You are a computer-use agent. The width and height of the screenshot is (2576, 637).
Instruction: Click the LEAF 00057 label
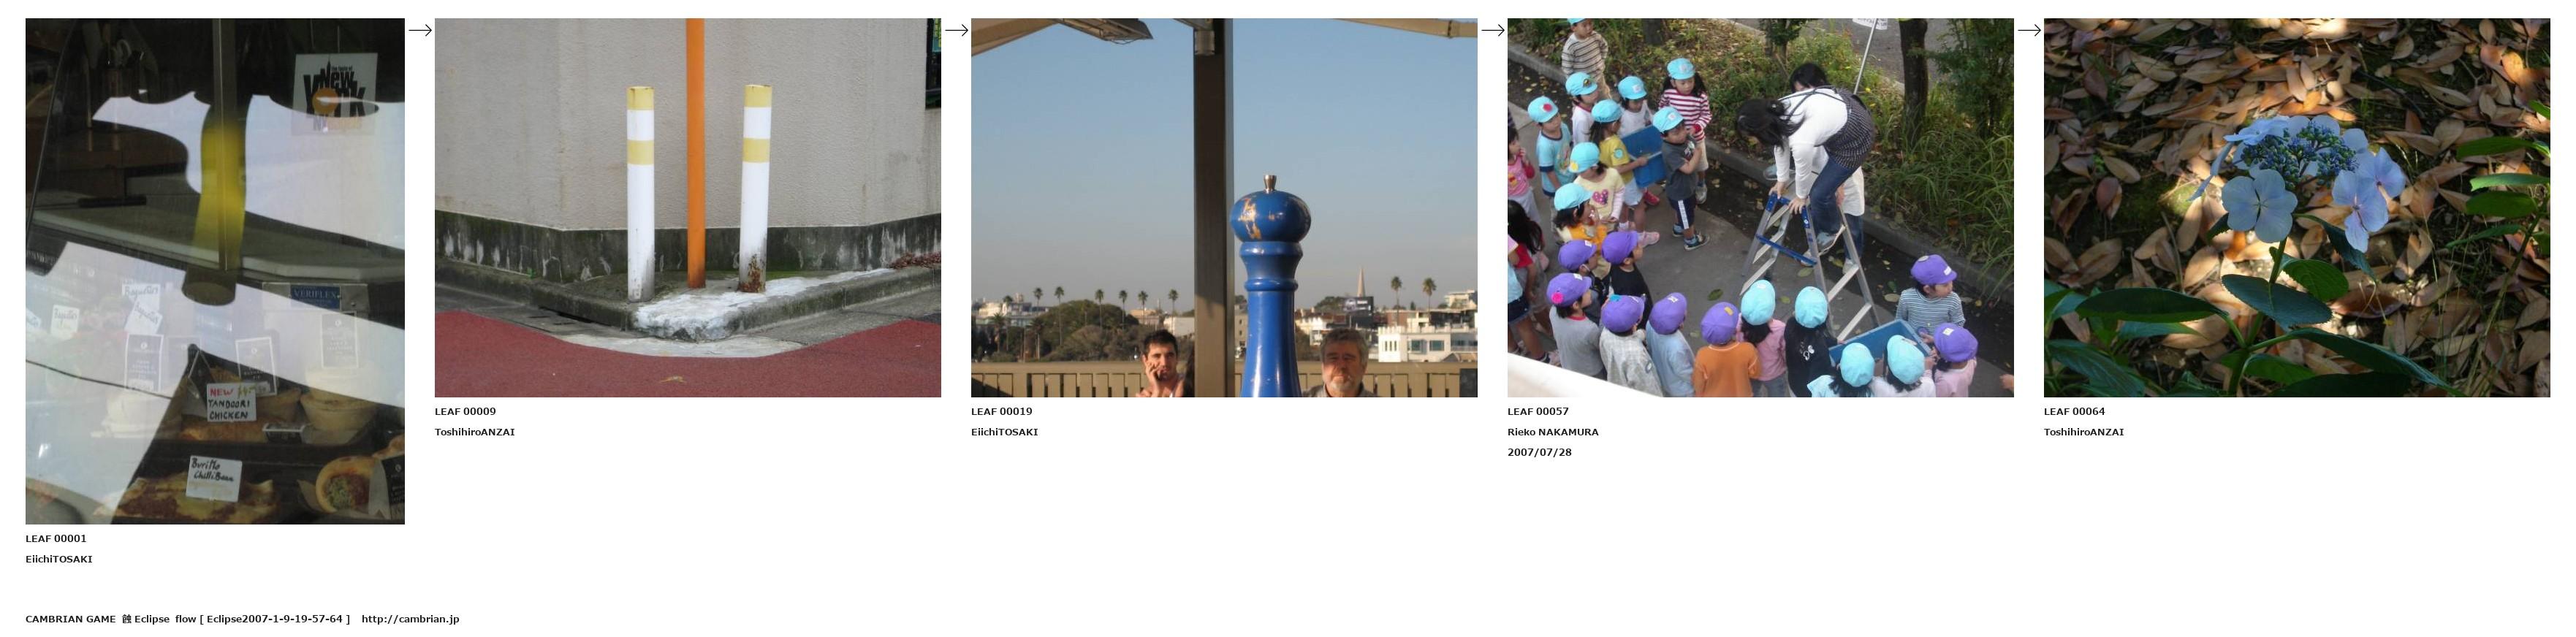coord(1538,412)
